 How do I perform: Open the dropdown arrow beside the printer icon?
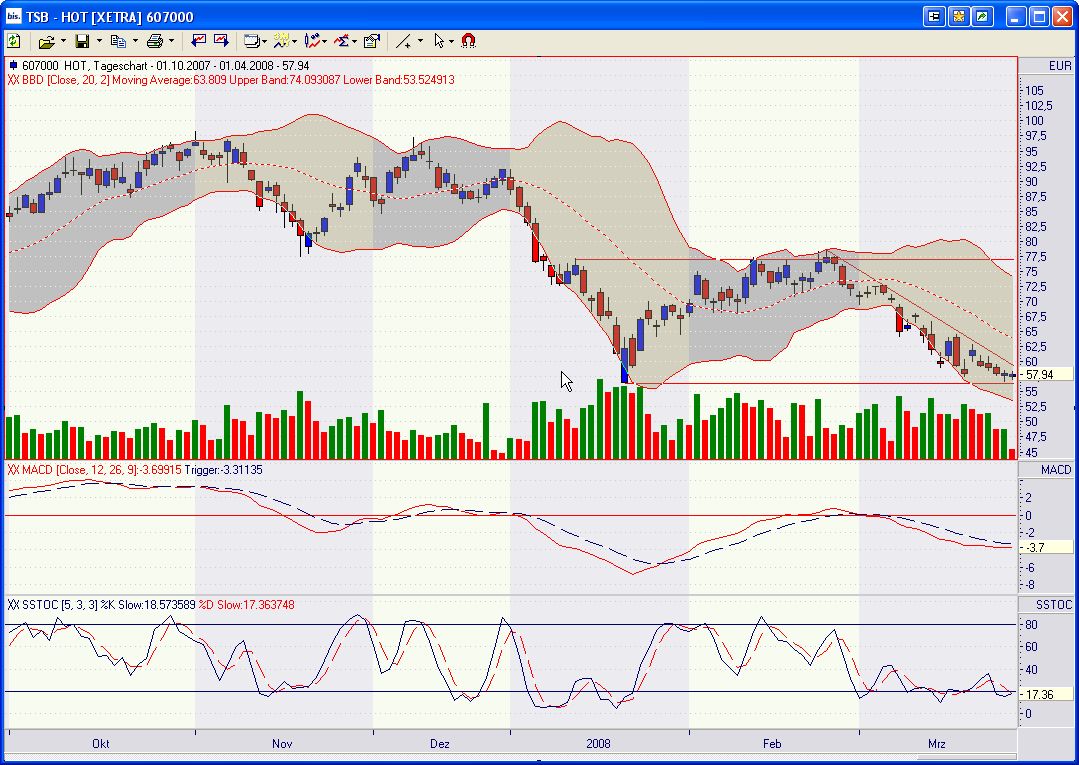tap(171, 41)
